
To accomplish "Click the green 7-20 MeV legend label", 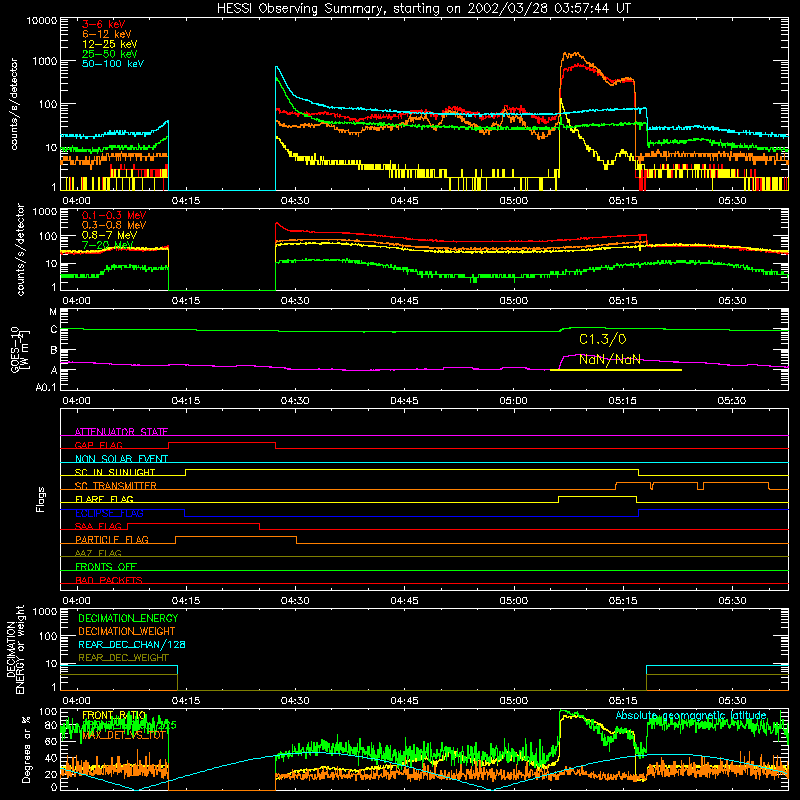I will 108,245.
